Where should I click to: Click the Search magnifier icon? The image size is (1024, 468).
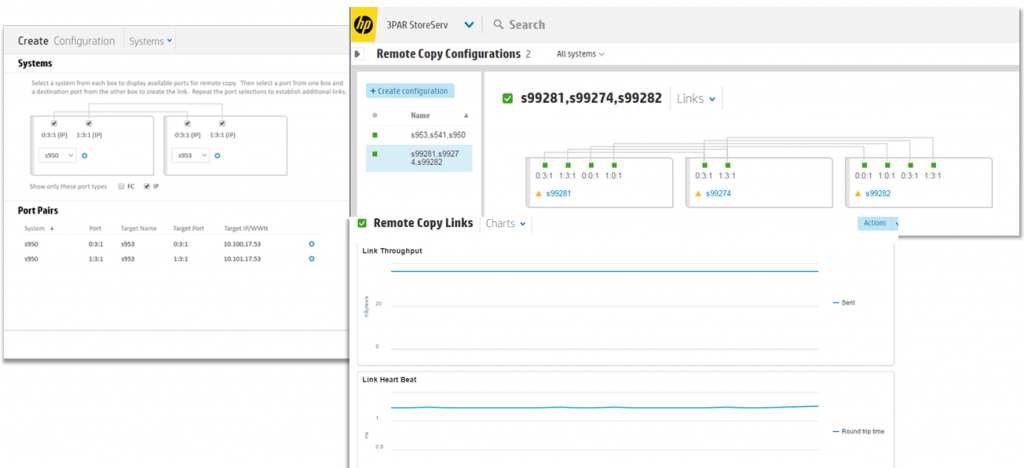[x=498, y=25]
